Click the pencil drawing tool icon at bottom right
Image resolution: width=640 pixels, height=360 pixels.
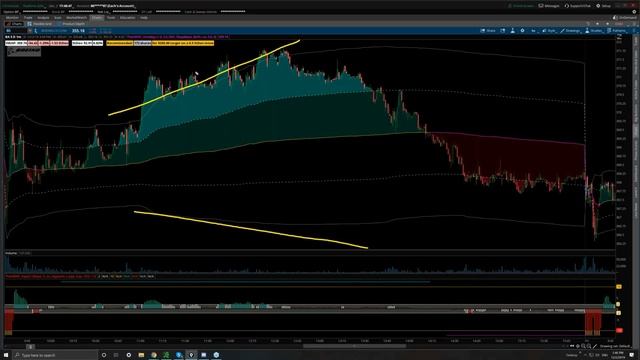(x=595, y=346)
